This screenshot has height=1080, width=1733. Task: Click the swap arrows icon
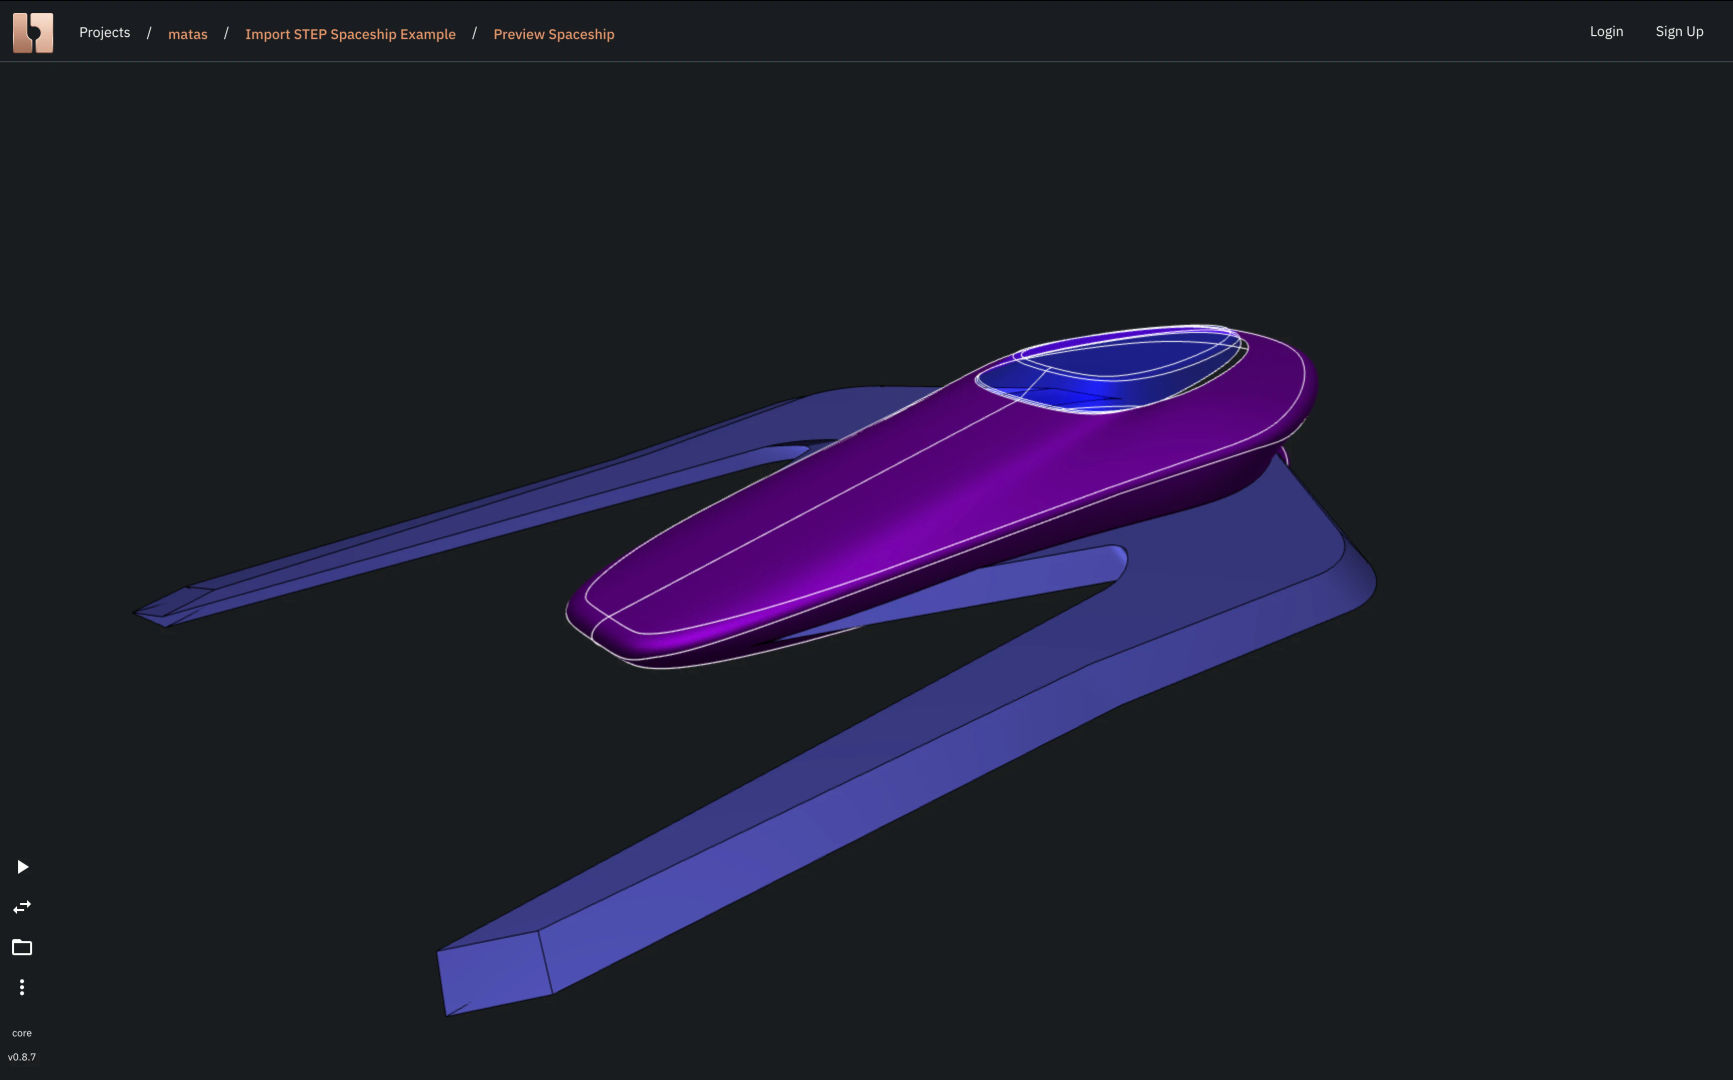[22, 907]
